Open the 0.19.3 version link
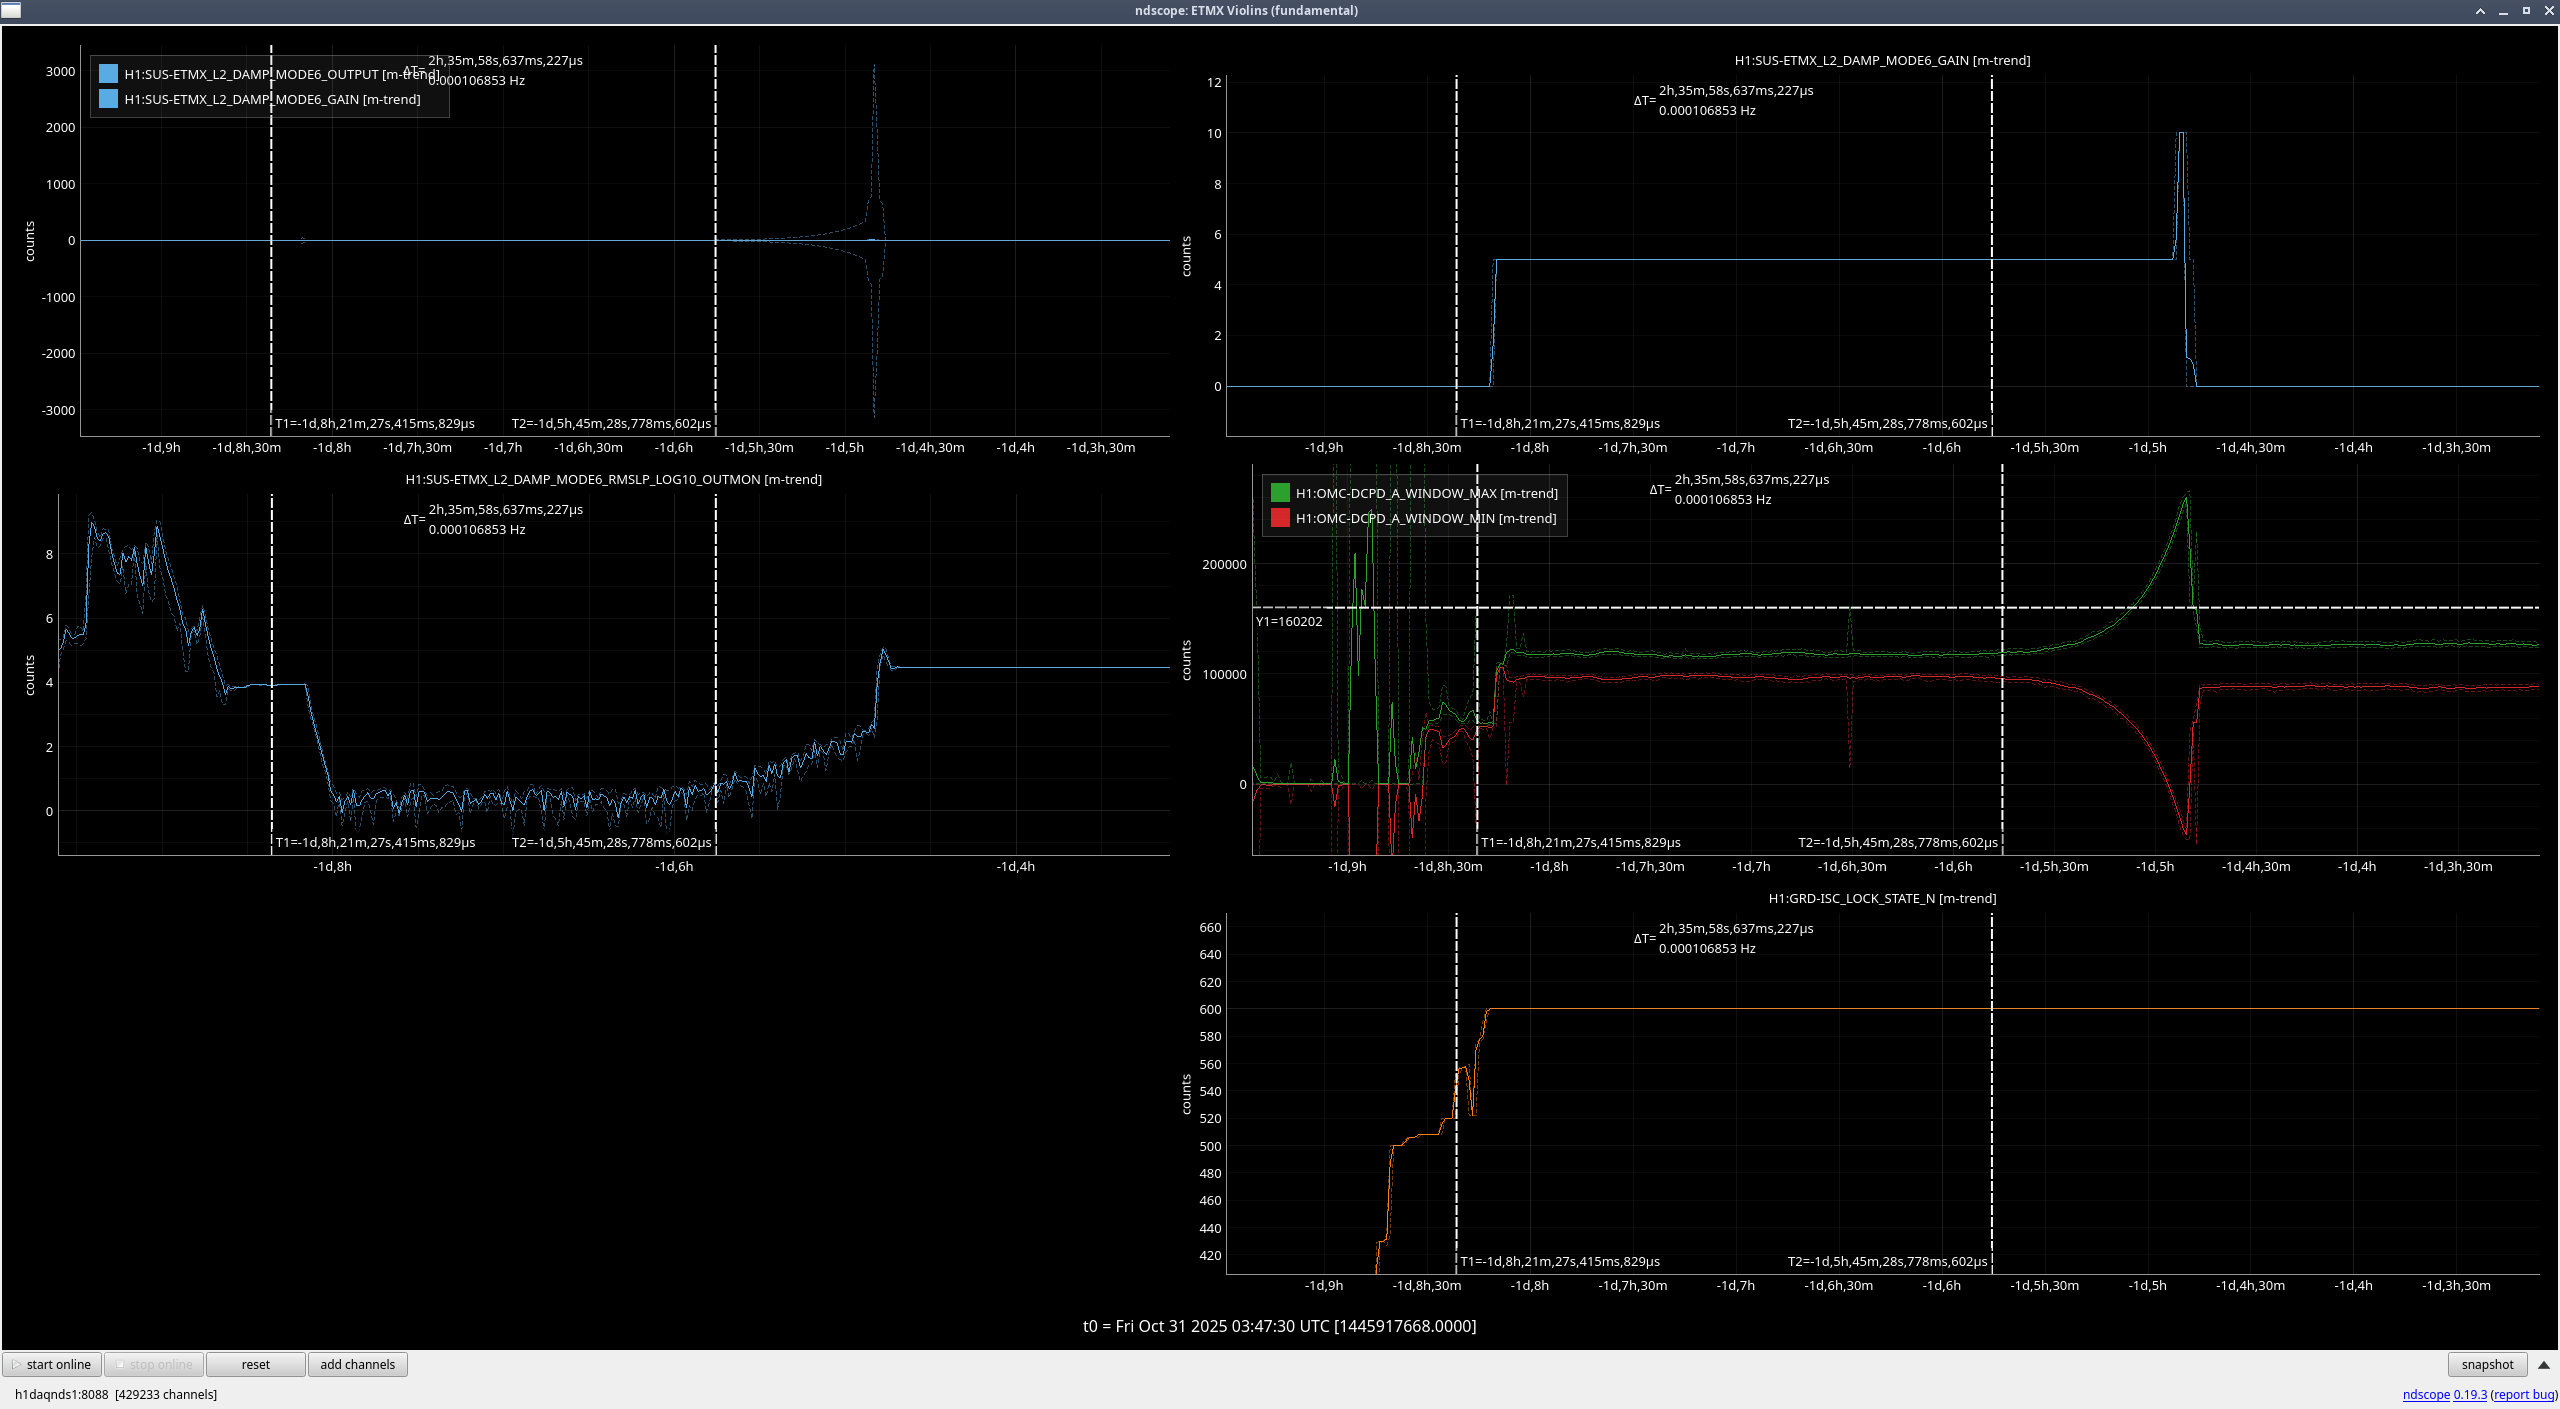Screen dimensions: 2560x1409 tap(2470, 1394)
